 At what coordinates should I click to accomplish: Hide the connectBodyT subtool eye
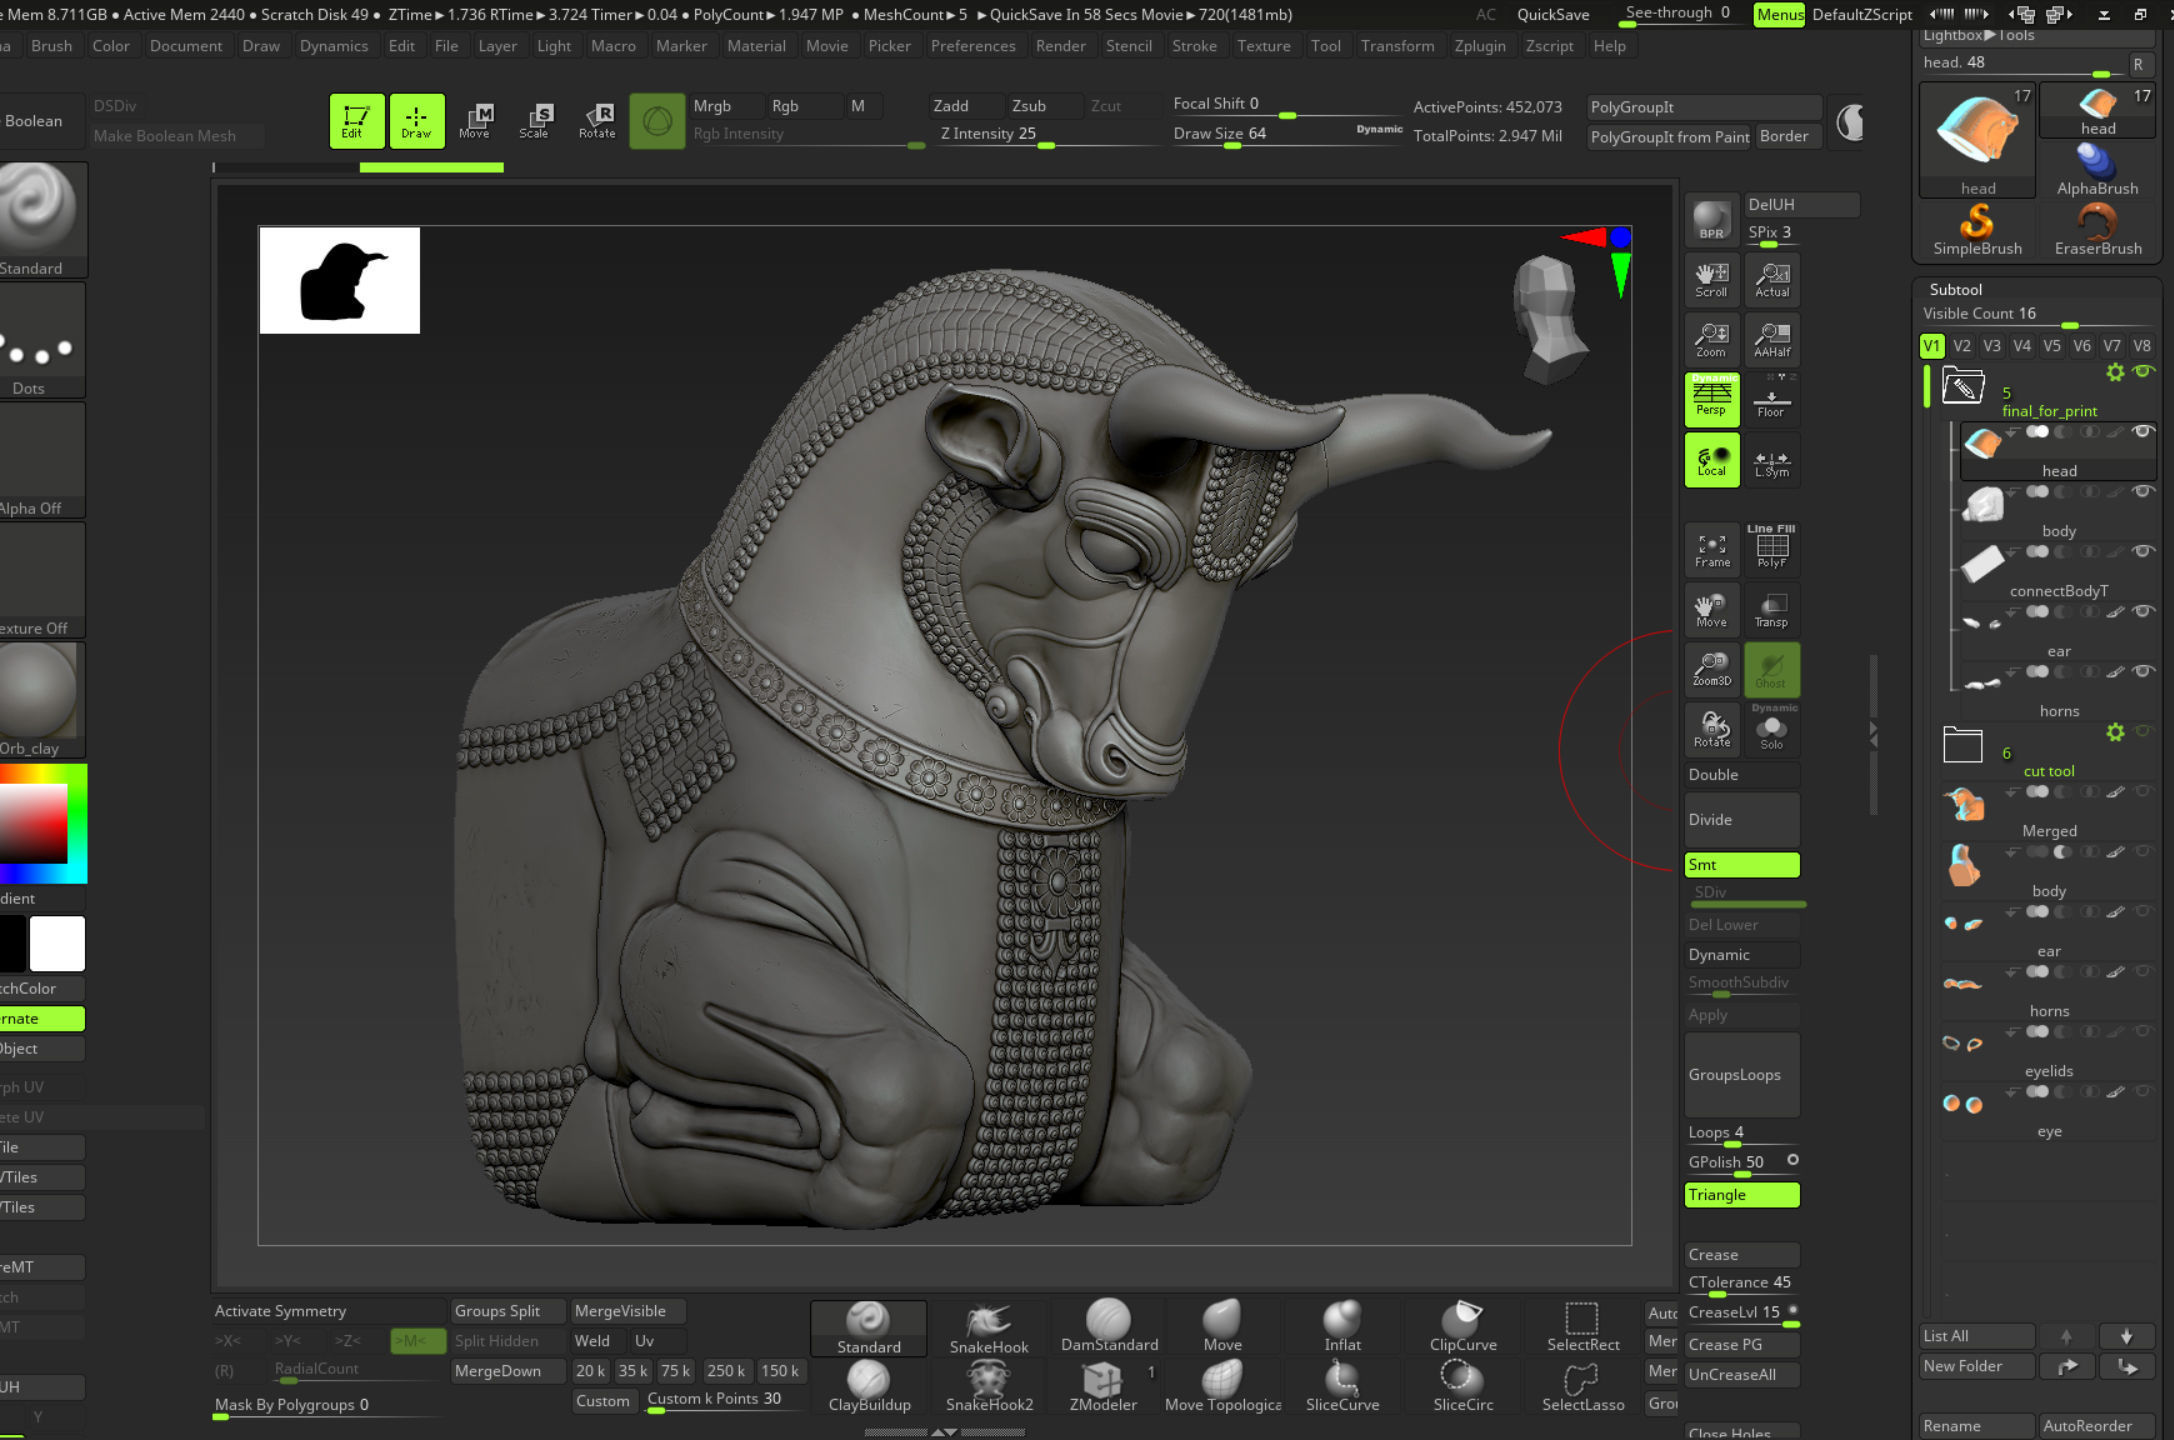point(2142,551)
